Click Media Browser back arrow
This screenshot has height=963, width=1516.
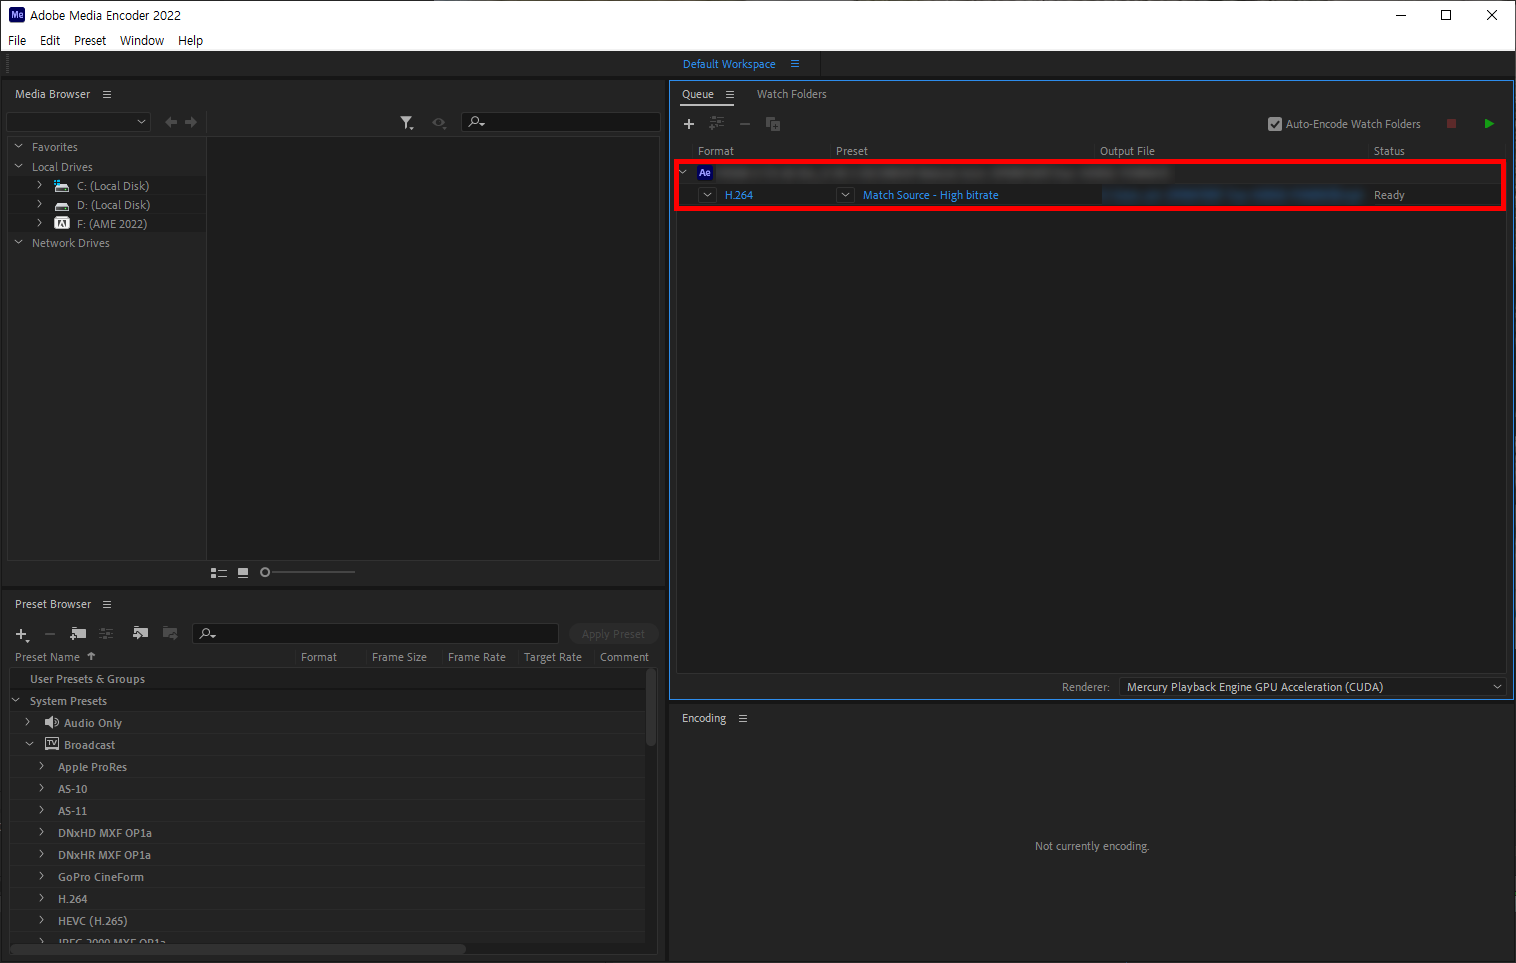pyautogui.click(x=171, y=122)
